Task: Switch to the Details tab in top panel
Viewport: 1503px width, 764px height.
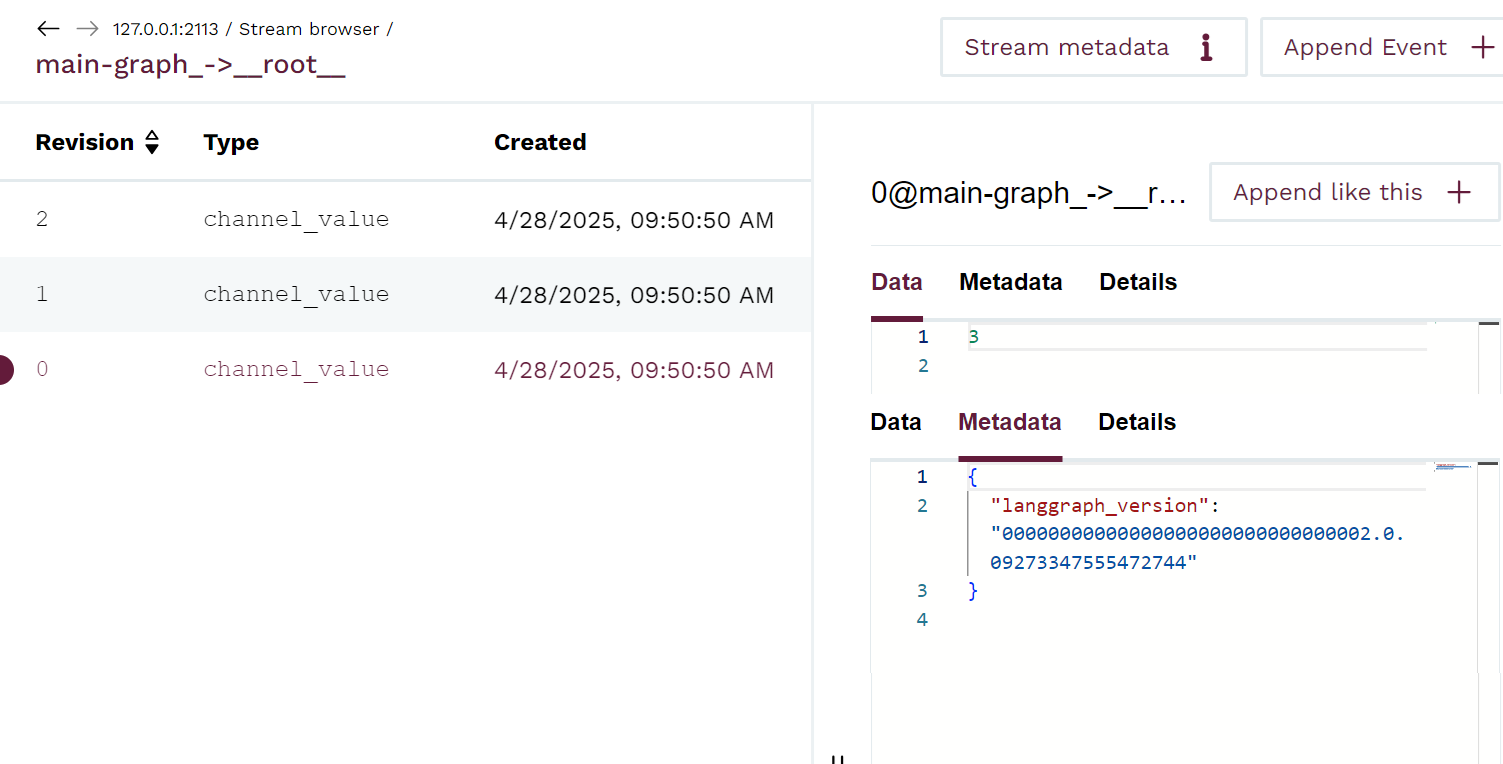Action: coord(1138,282)
